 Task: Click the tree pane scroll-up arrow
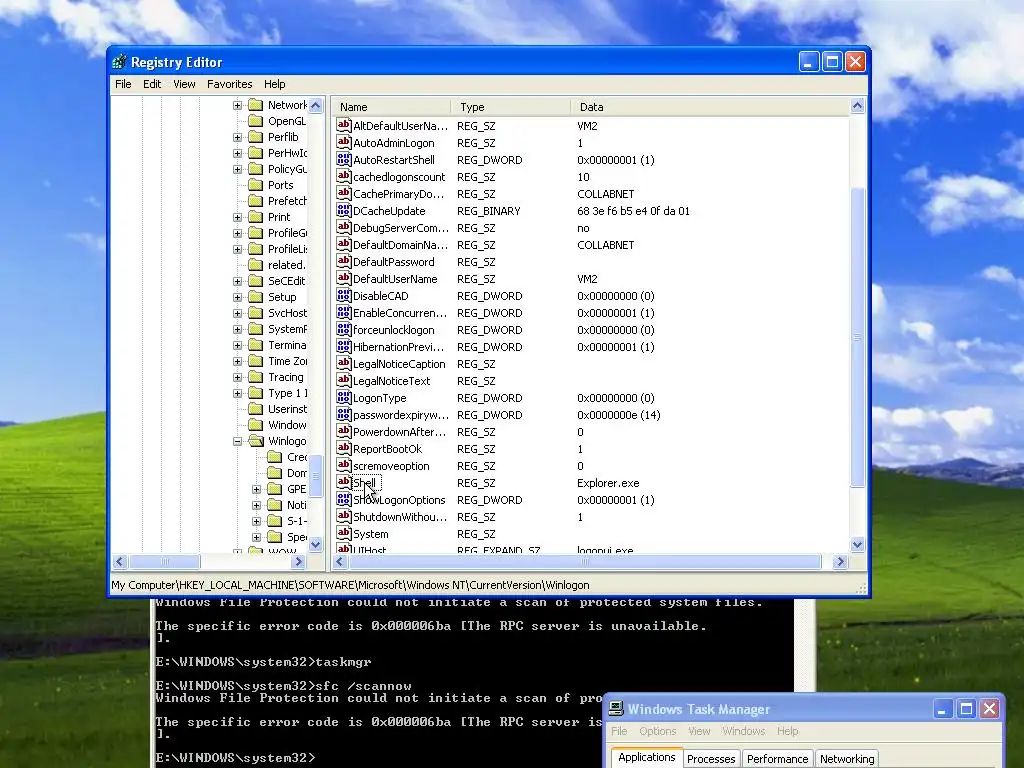pyautogui.click(x=315, y=105)
